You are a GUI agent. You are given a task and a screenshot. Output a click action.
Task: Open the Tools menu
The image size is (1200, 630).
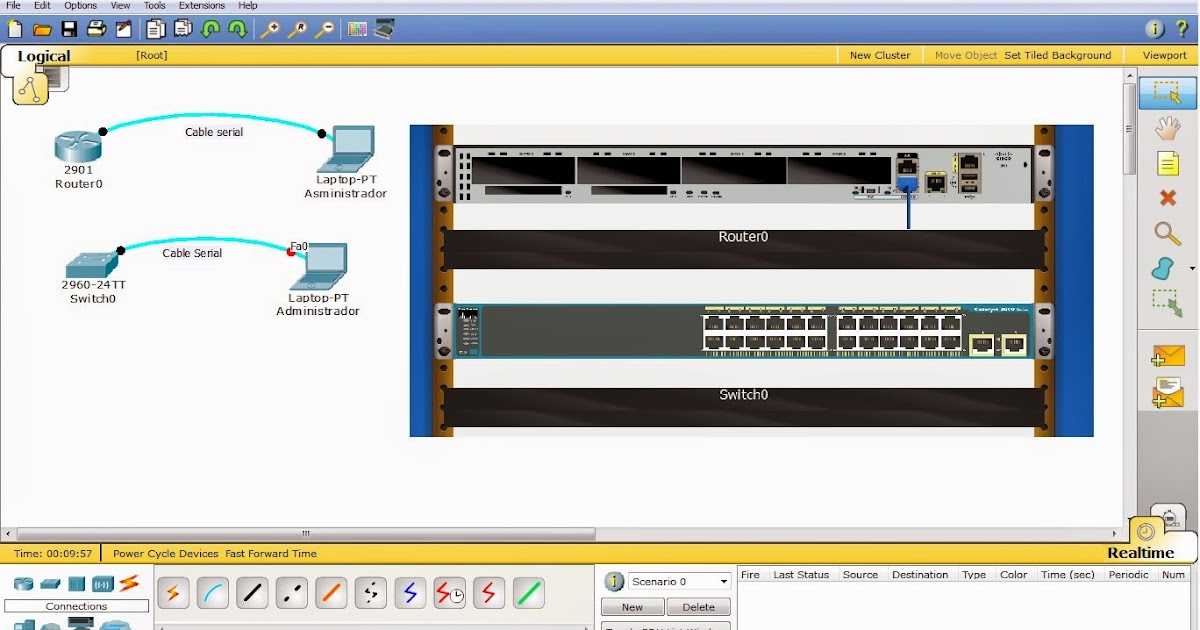point(154,6)
